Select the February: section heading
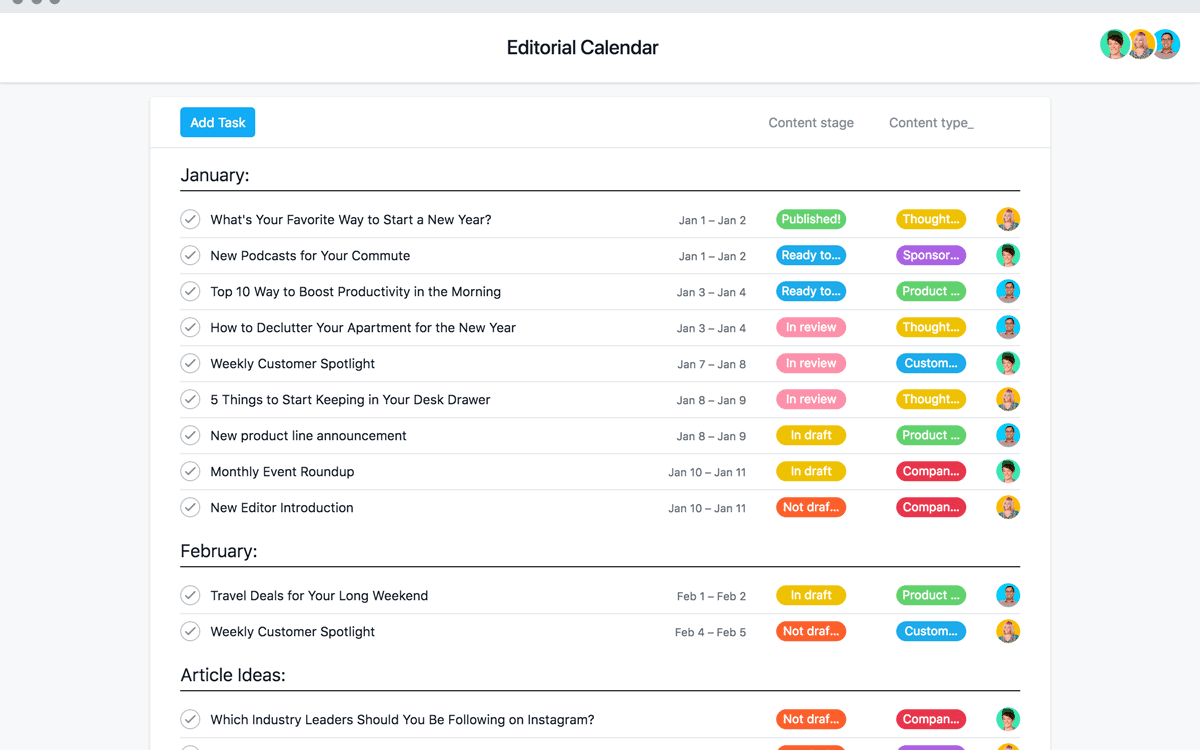 tap(219, 551)
